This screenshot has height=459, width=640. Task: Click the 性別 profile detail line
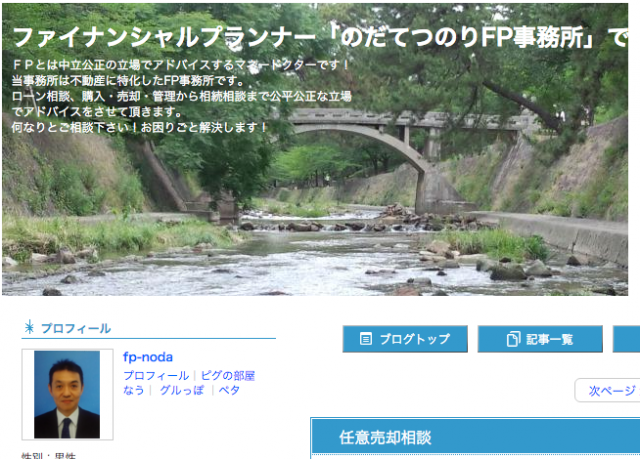[49, 455]
